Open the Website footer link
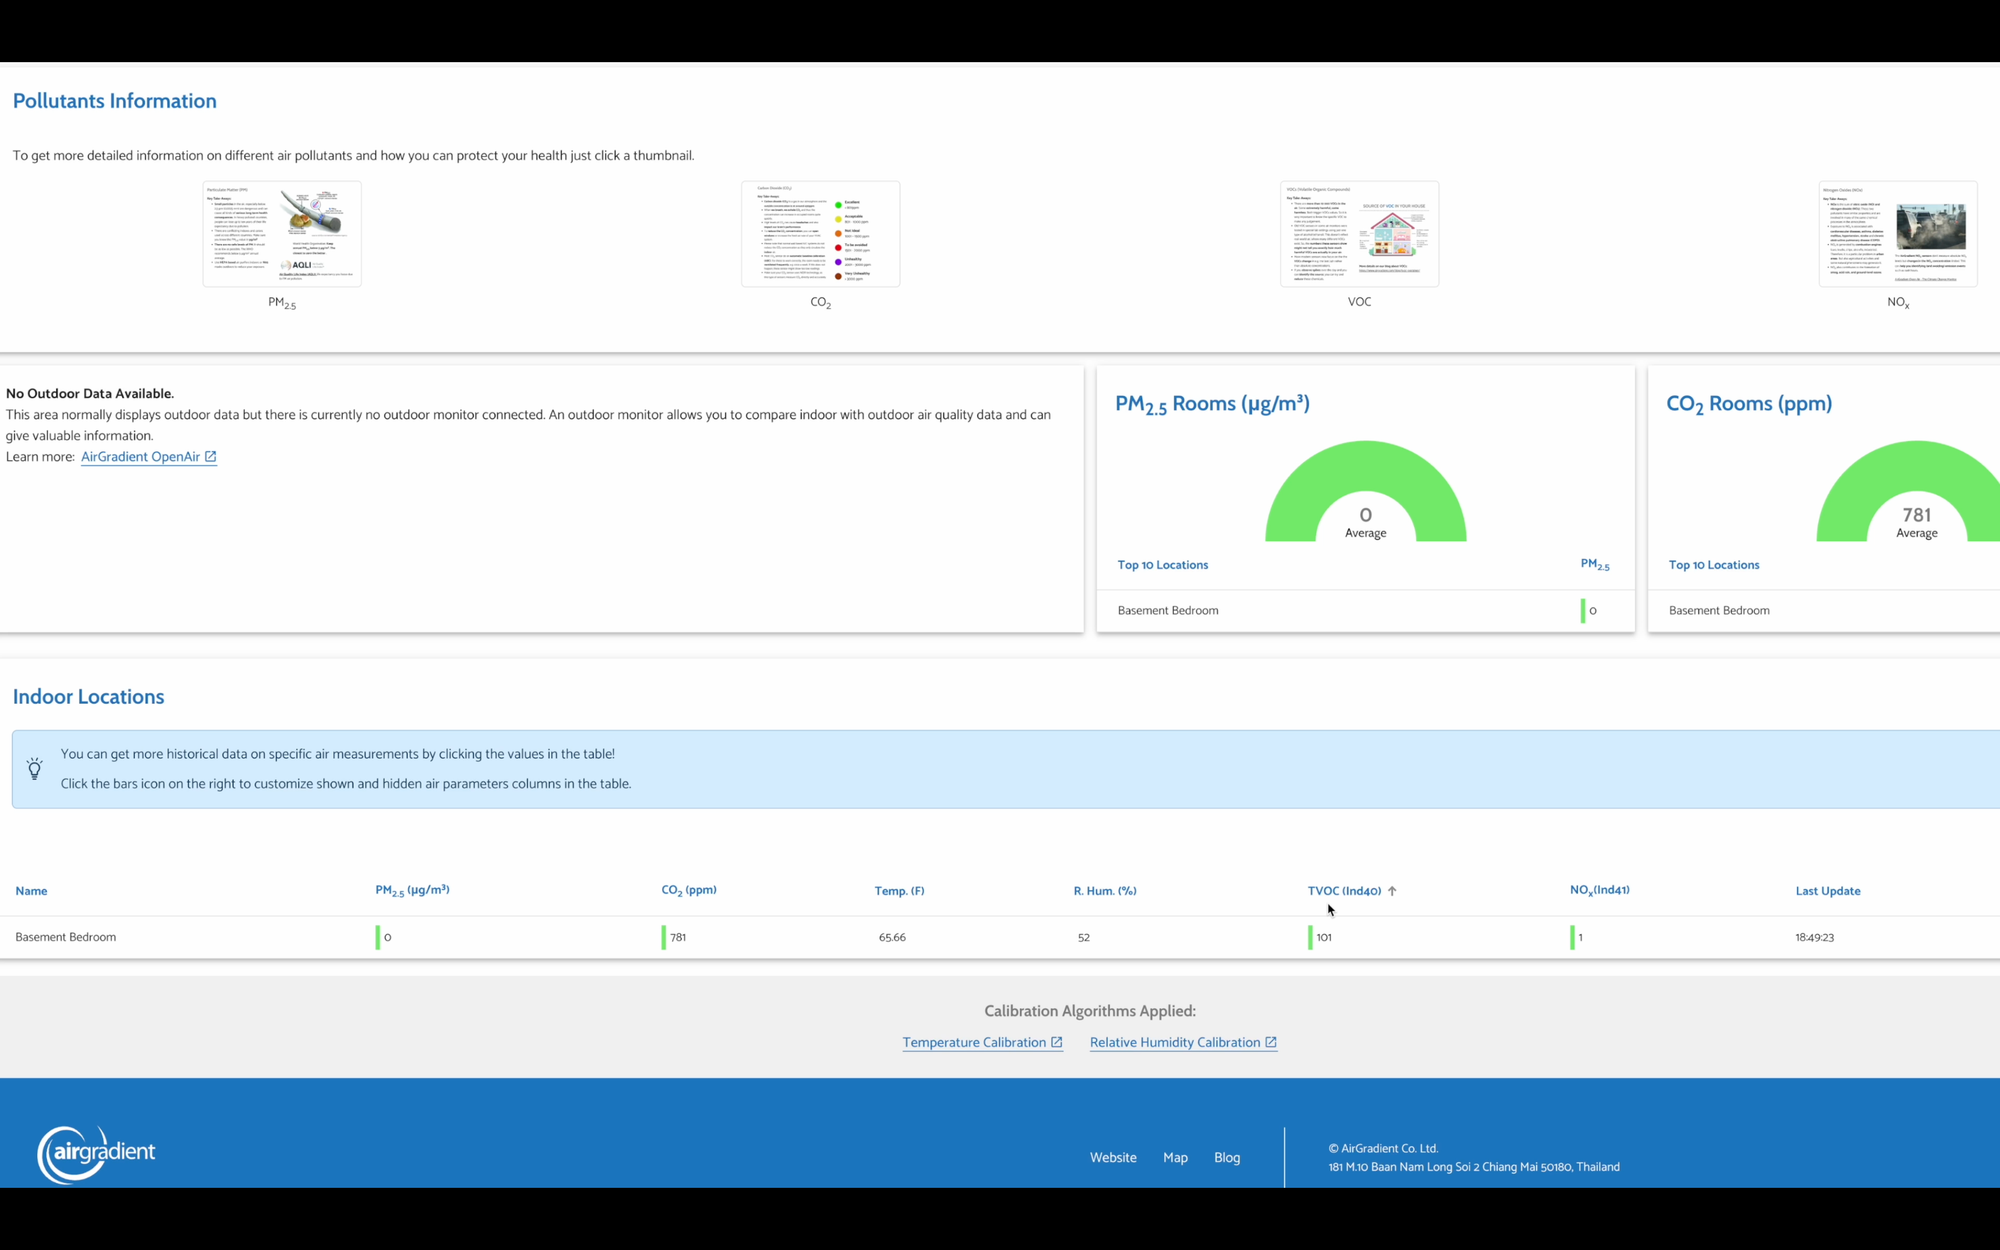2000x1250 pixels. 1112,1158
